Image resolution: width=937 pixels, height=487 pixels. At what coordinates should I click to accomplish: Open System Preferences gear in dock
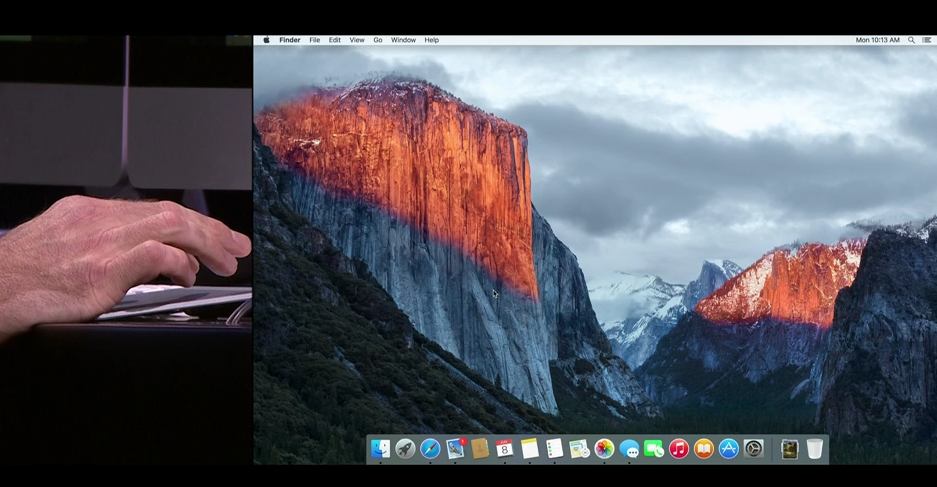[754, 449]
